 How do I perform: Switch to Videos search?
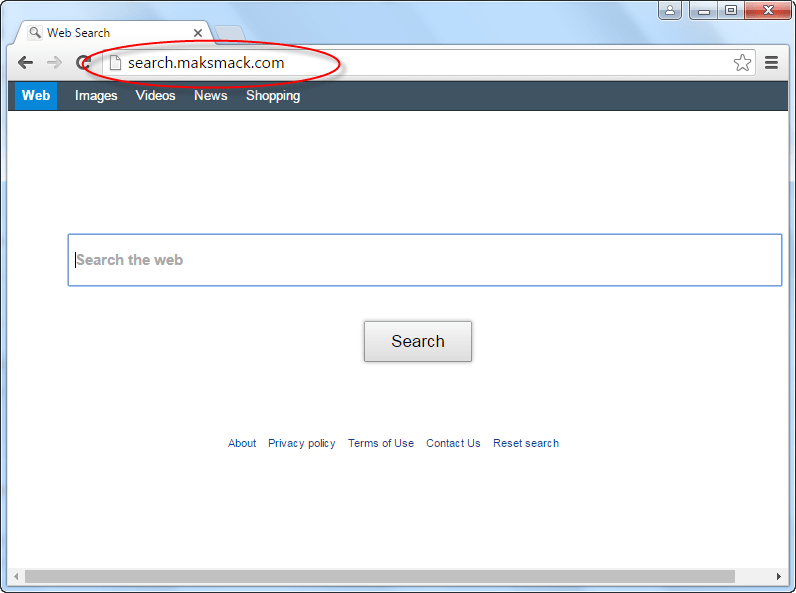pos(155,95)
